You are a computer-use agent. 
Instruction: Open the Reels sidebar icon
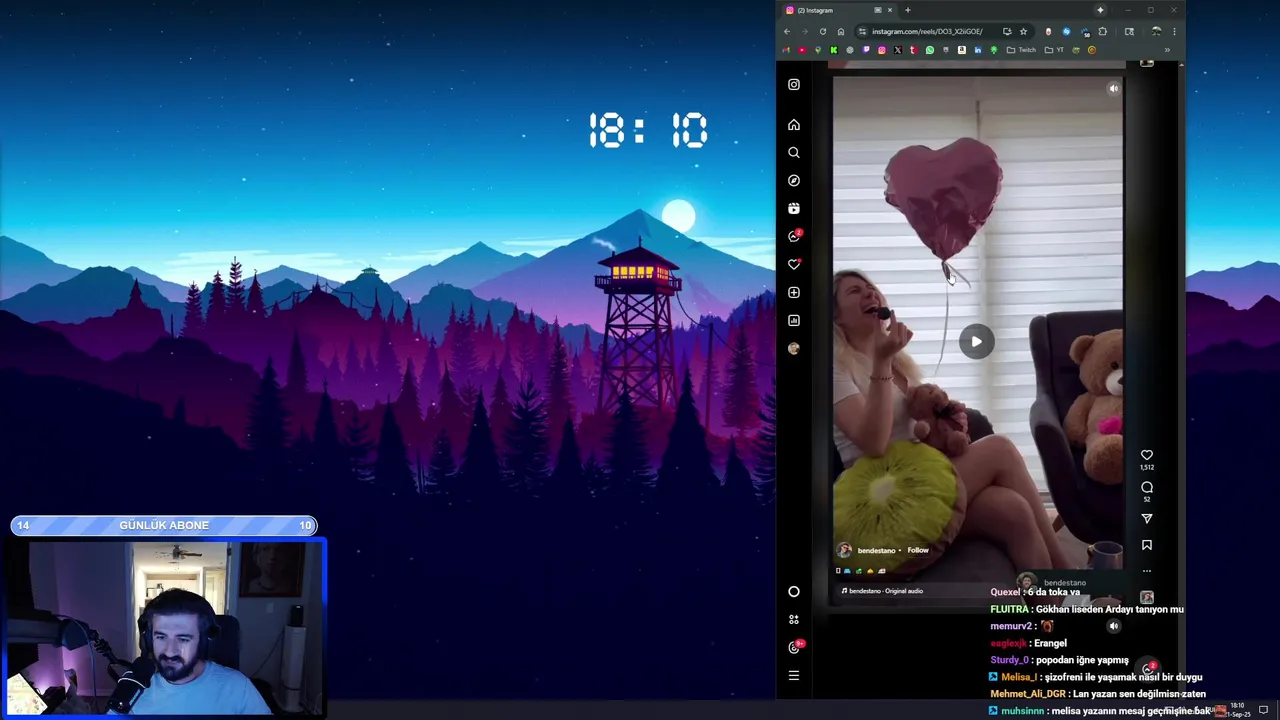[x=794, y=209]
